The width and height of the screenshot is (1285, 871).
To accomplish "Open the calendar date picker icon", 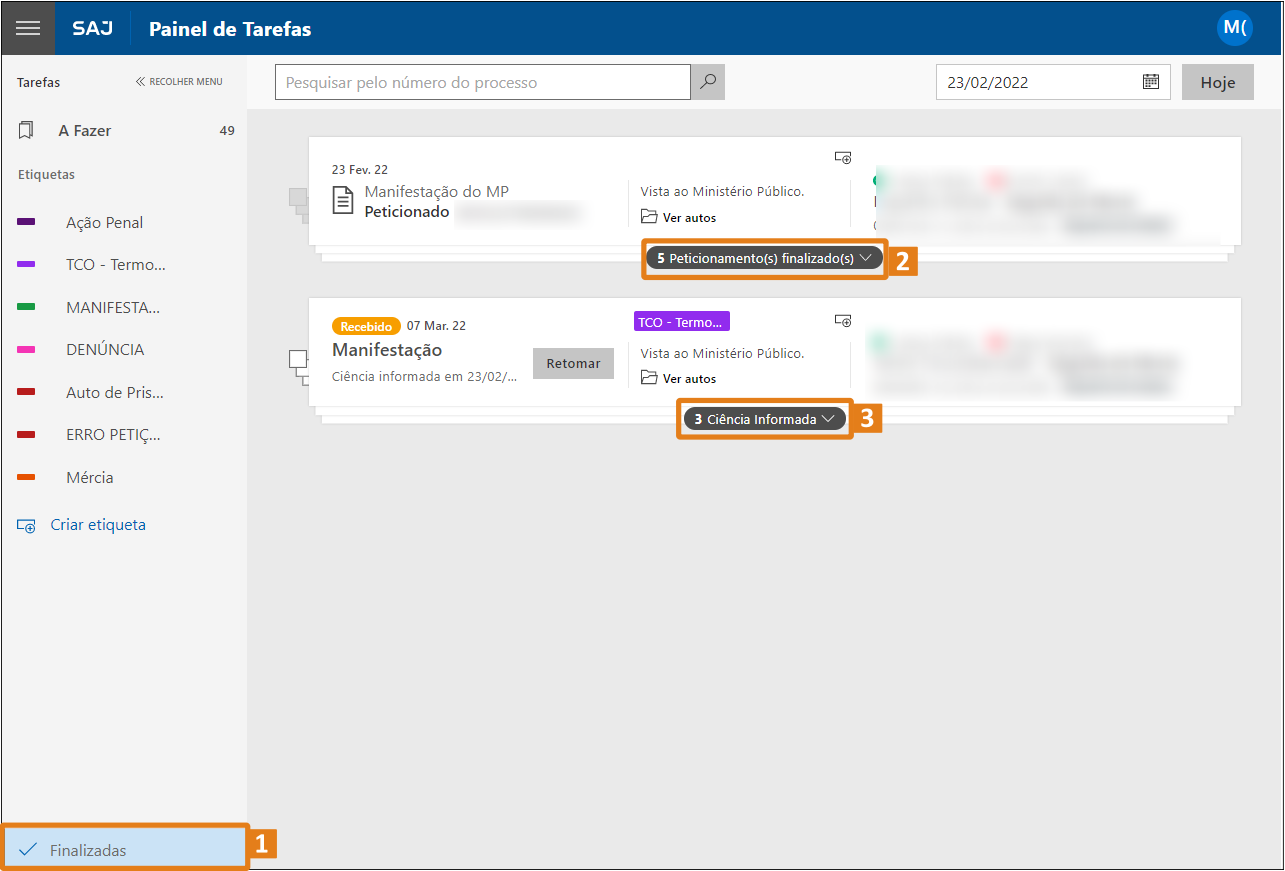I will click(x=1151, y=82).
